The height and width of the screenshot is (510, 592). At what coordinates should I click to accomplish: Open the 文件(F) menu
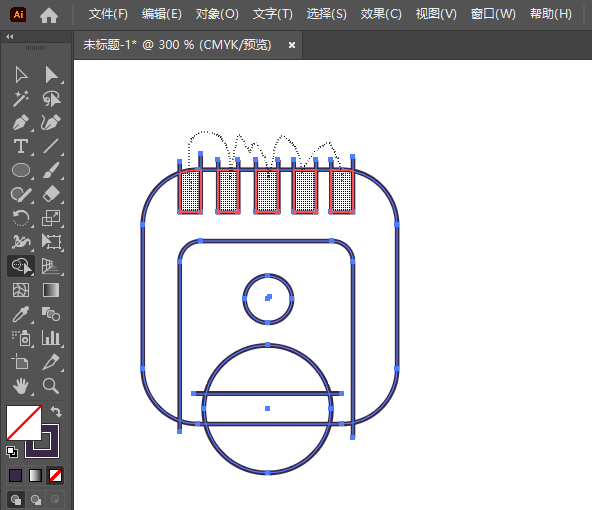(108, 14)
